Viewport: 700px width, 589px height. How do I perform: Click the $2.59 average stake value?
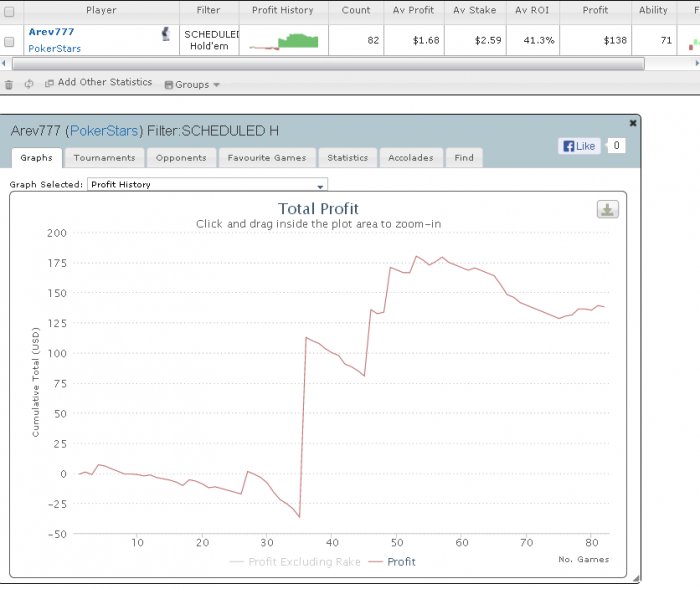point(488,40)
